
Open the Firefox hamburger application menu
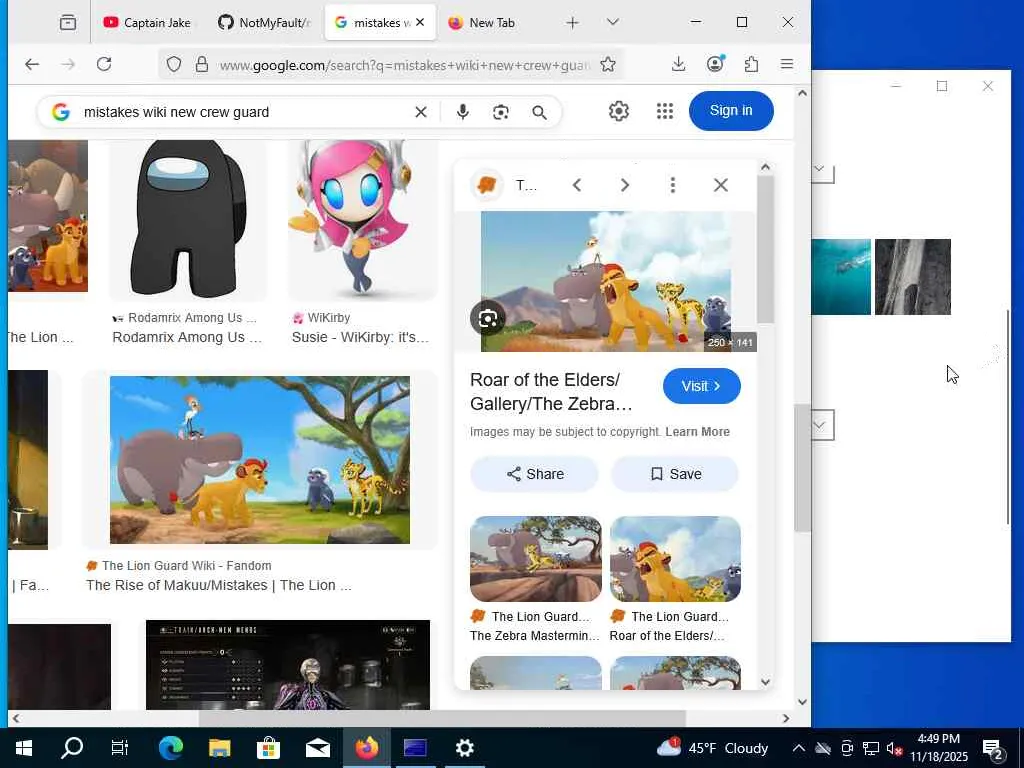(x=787, y=64)
